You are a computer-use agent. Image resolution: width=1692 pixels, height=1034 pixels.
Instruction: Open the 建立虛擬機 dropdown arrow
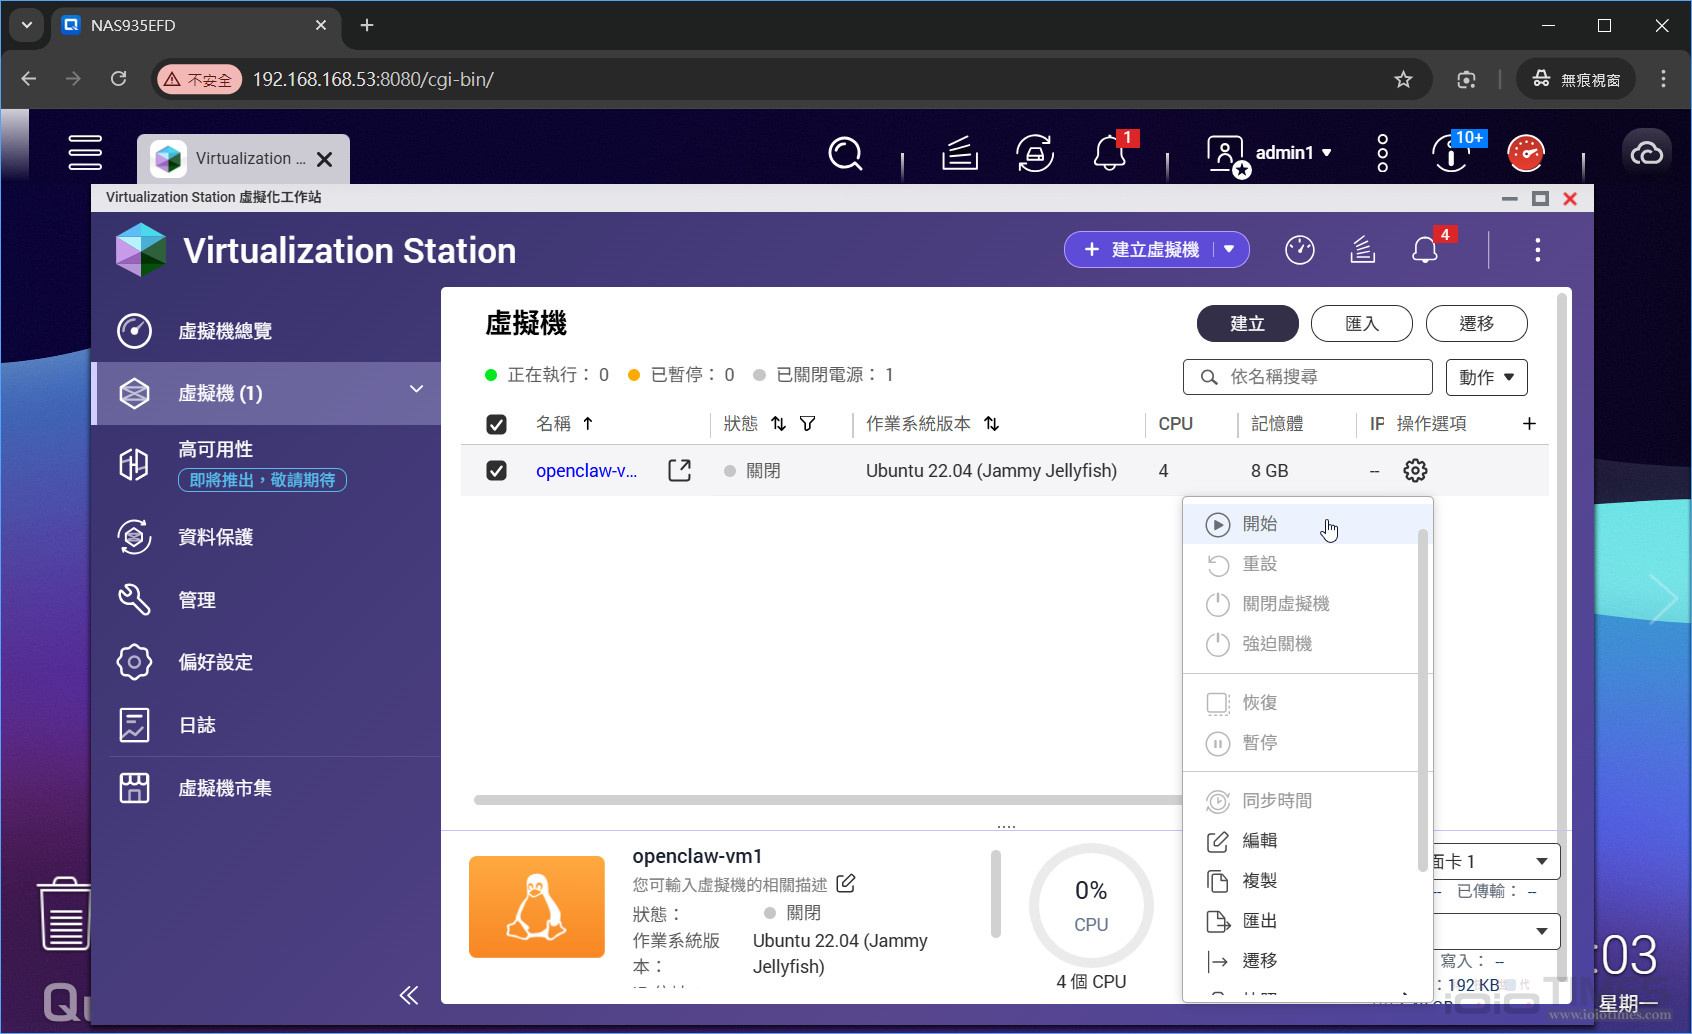(x=1230, y=250)
